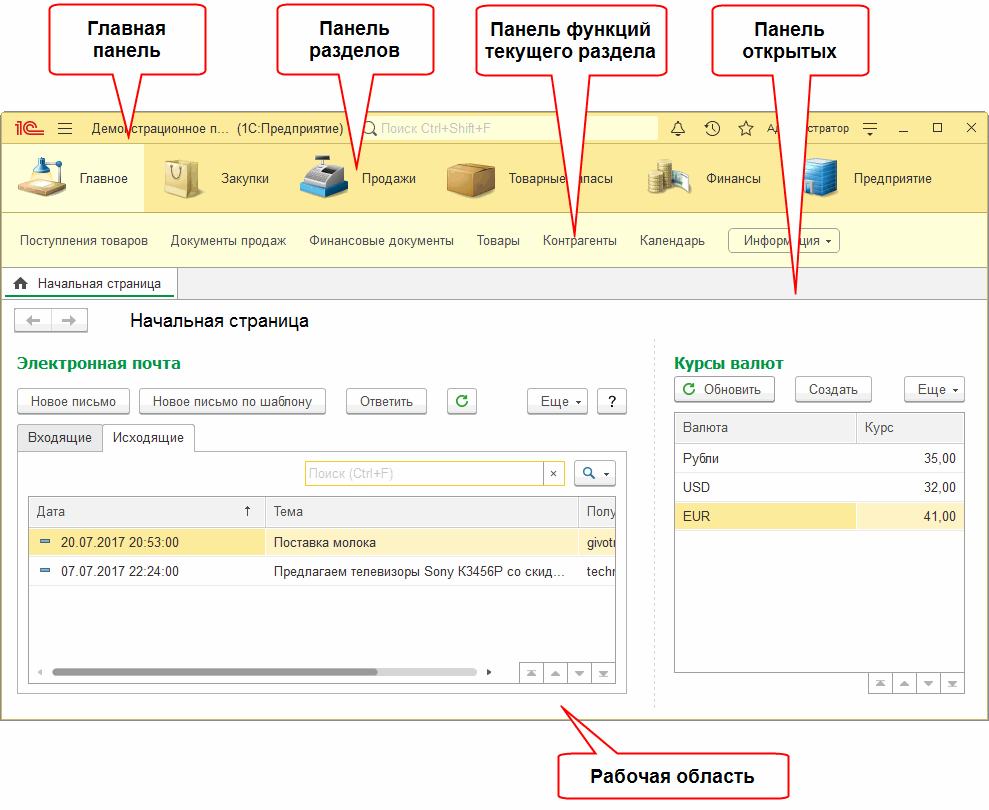Viewport: 989px width, 810px height.
Task: Click the Тема column header
Action: (x=421, y=512)
